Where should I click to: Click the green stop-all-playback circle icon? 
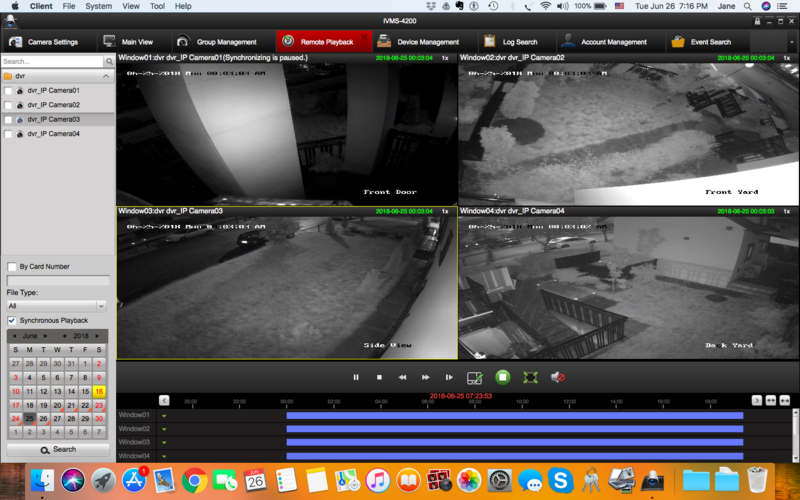(x=503, y=378)
